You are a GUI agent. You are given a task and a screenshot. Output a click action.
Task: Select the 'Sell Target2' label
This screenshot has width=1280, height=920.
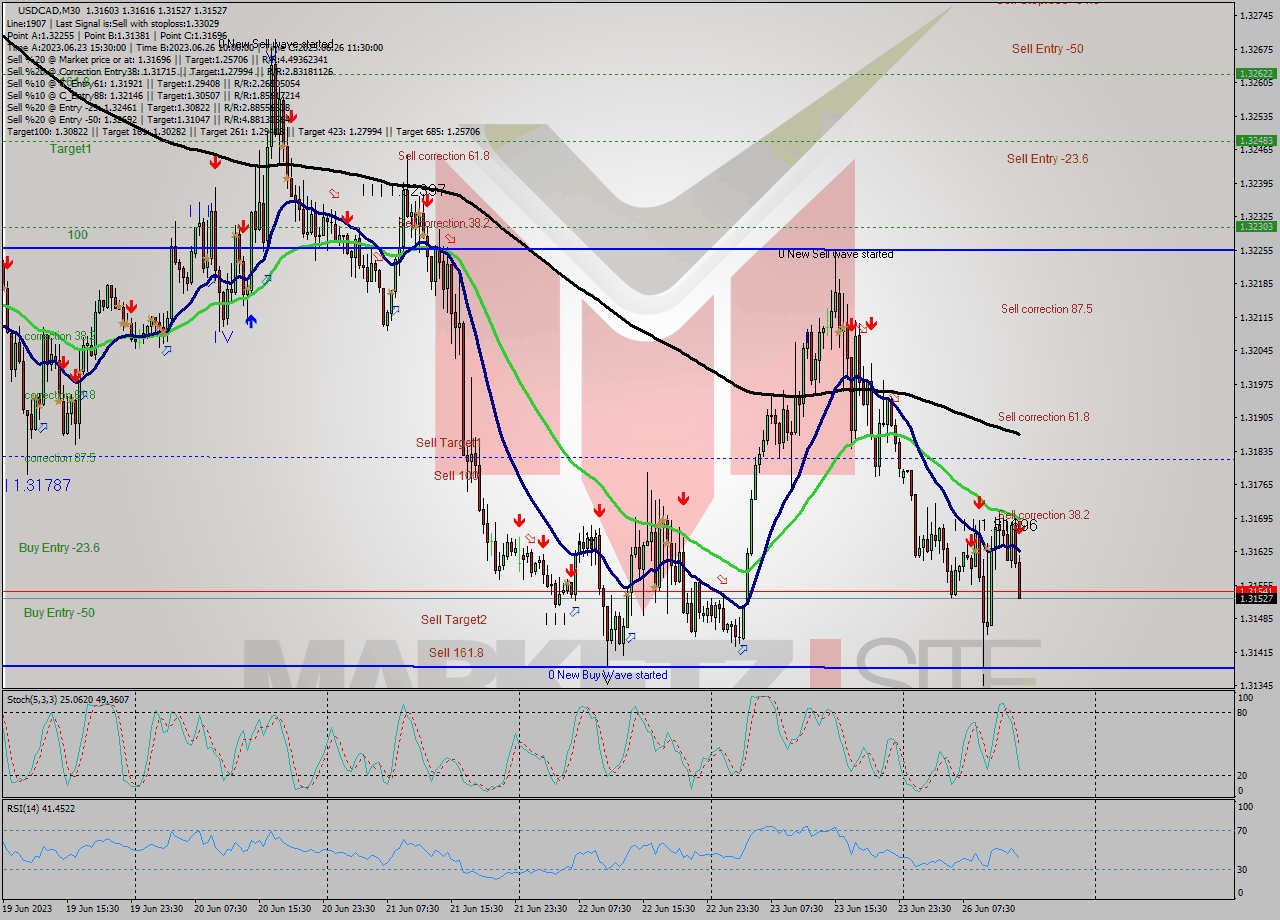[x=453, y=620]
